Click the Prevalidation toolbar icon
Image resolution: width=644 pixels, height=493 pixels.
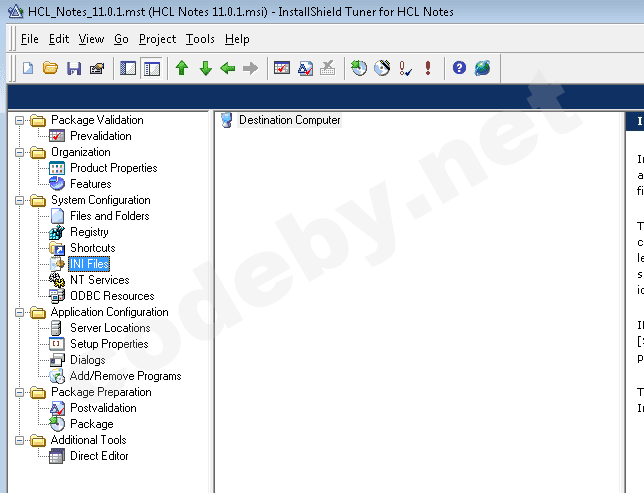coord(282,68)
